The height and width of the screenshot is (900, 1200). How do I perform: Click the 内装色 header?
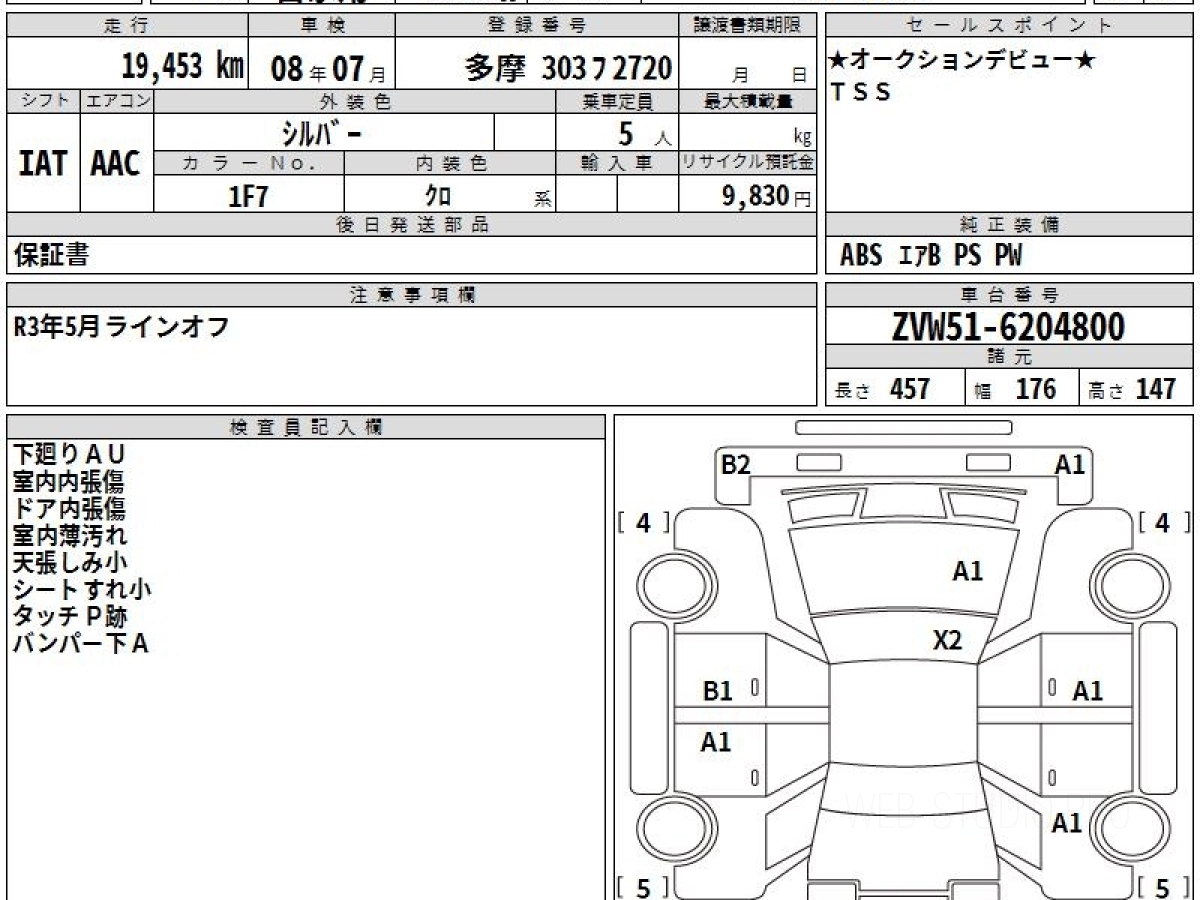pos(450,164)
